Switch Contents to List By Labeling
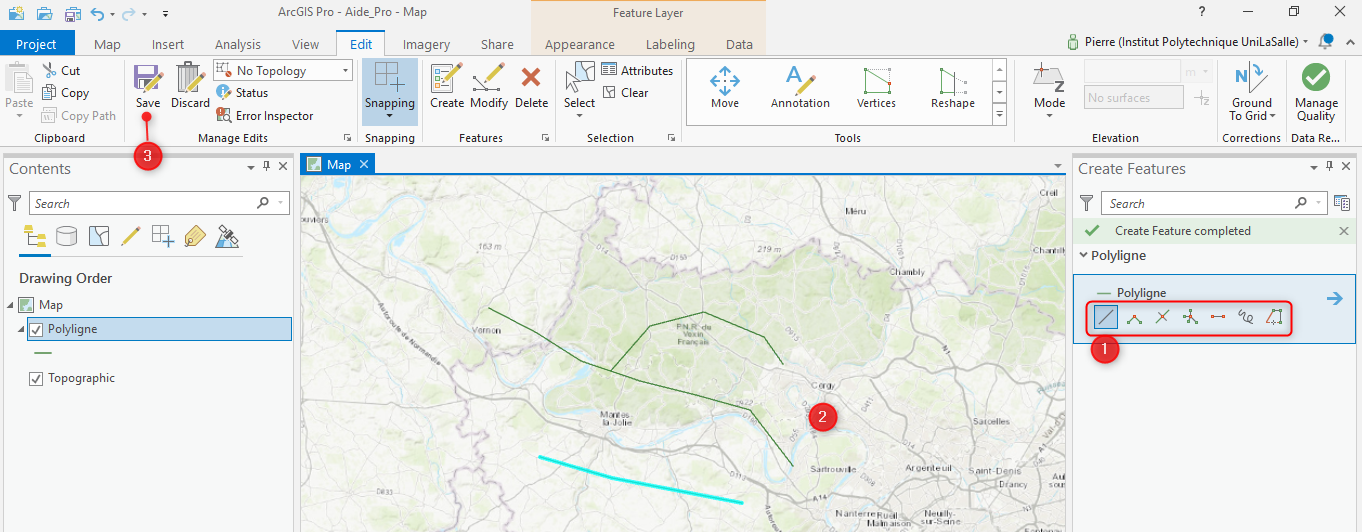Screen dimensions: 1362x532 click(195, 236)
